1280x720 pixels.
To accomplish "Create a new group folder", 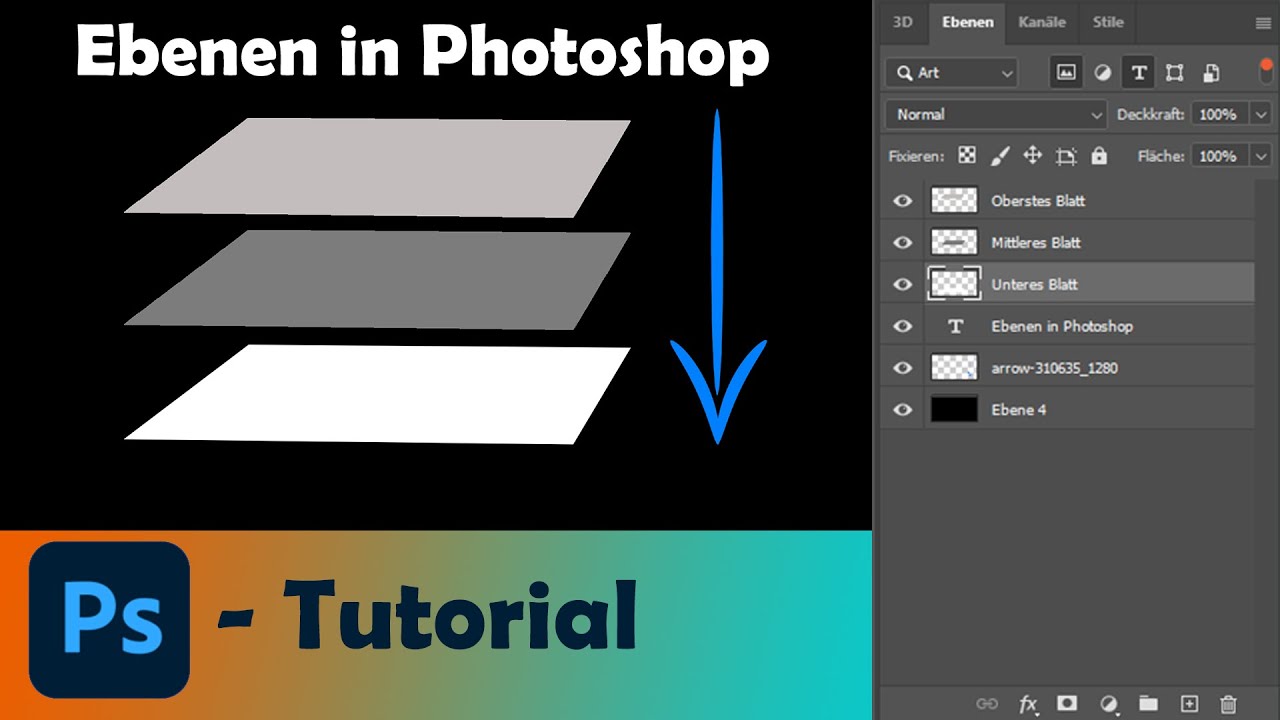I will tap(1147, 704).
